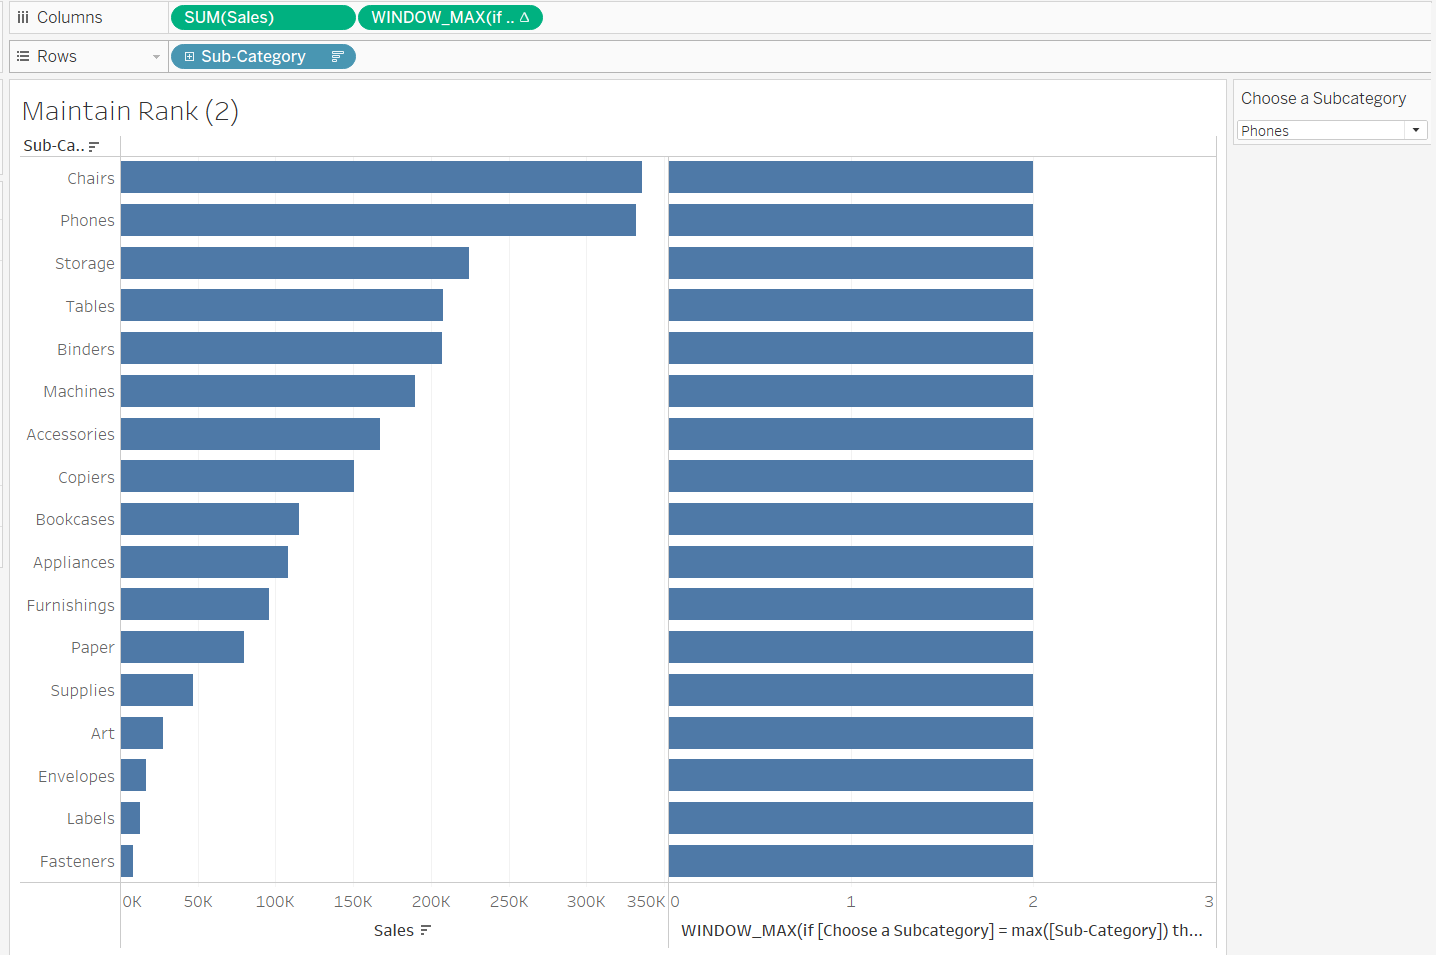Select the Bookcases row label
The height and width of the screenshot is (955, 1436).
click(x=75, y=519)
